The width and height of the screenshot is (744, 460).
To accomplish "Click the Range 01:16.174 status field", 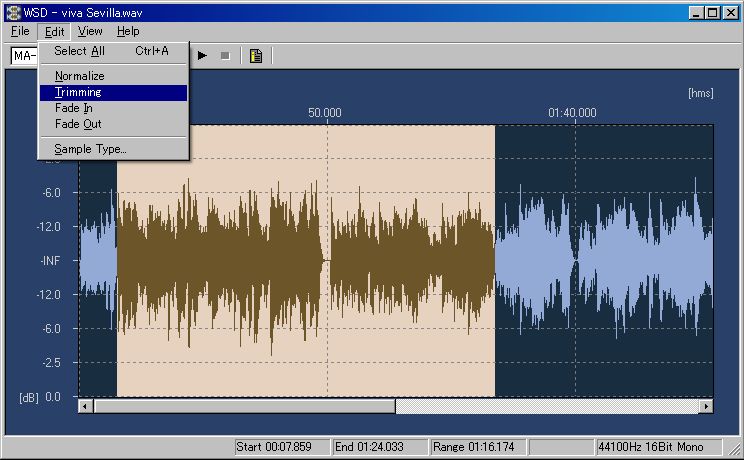I will pyautogui.click(x=478, y=447).
